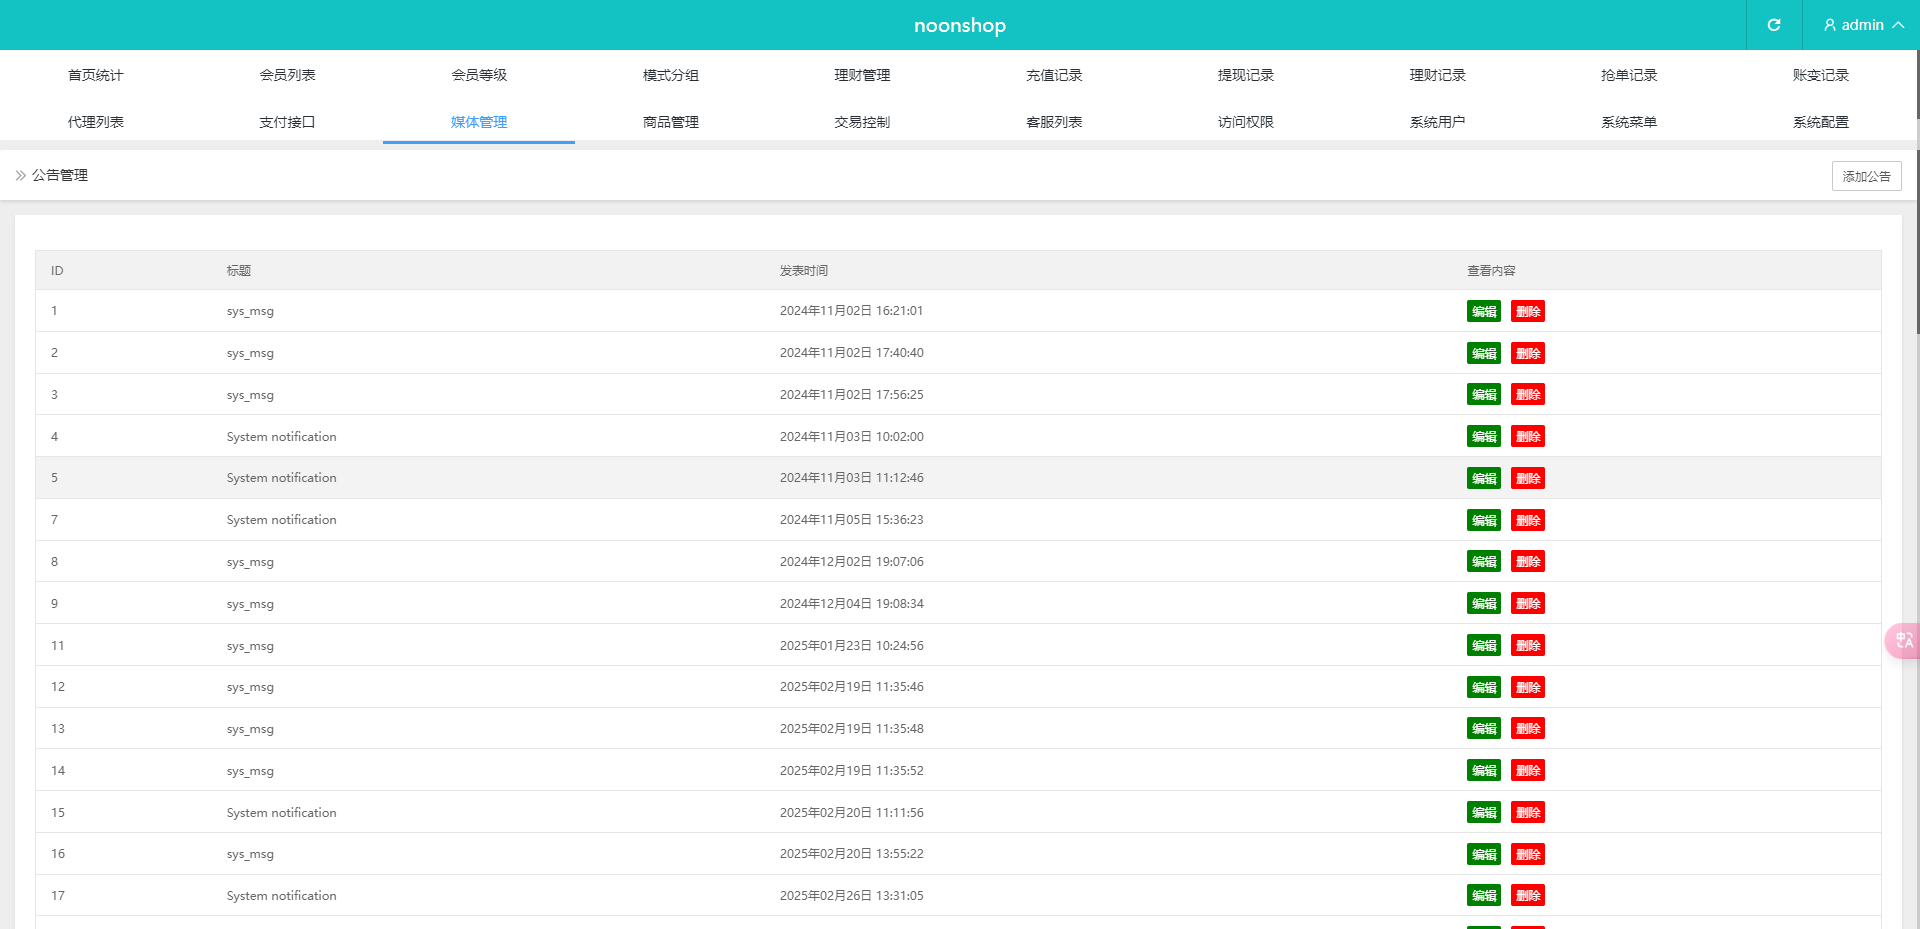
Task: Select the 模式分组 menu item
Action: [x=671, y=75]
